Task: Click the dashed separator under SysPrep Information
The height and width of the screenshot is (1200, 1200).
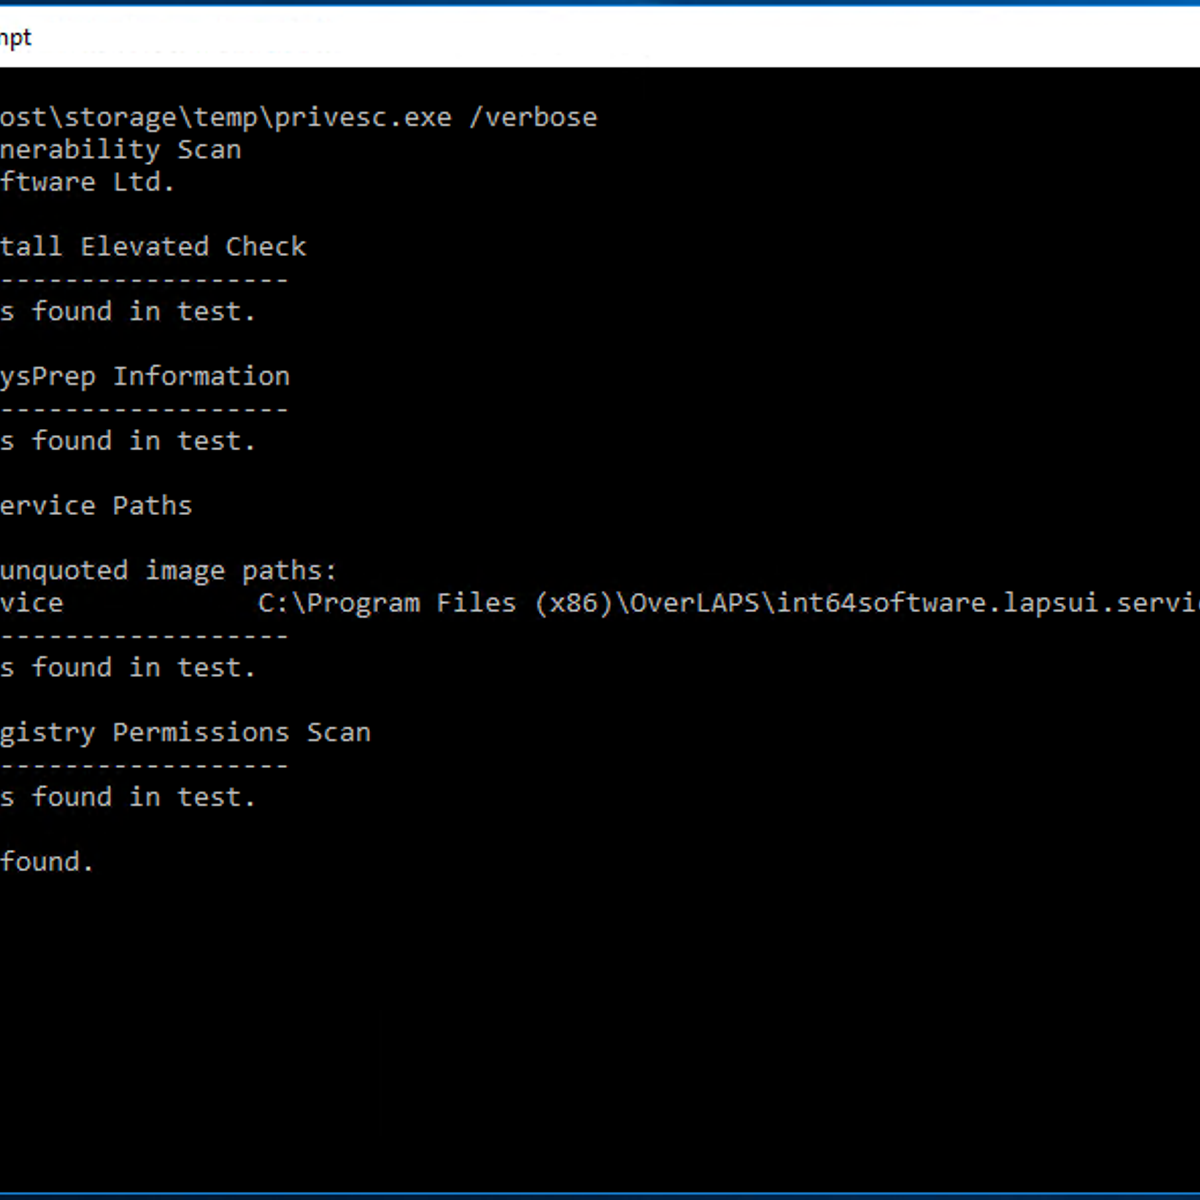Action: tap(144, 410)
